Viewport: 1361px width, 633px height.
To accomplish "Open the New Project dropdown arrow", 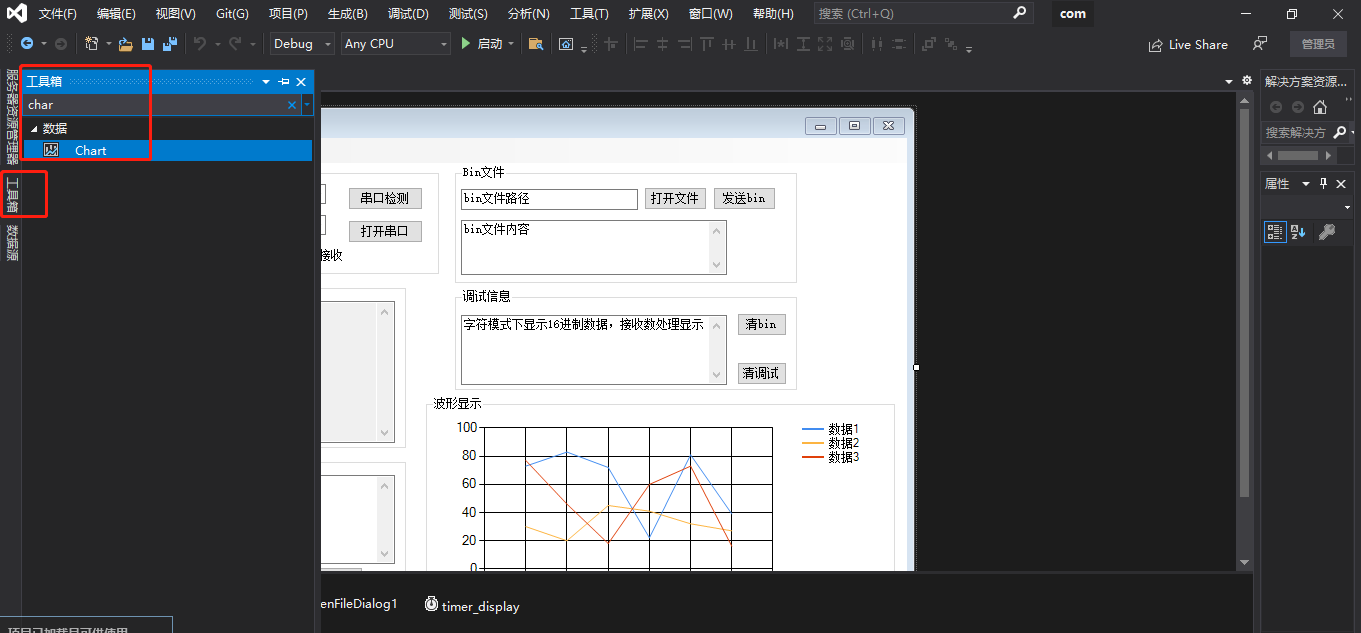I will (109, 44).
